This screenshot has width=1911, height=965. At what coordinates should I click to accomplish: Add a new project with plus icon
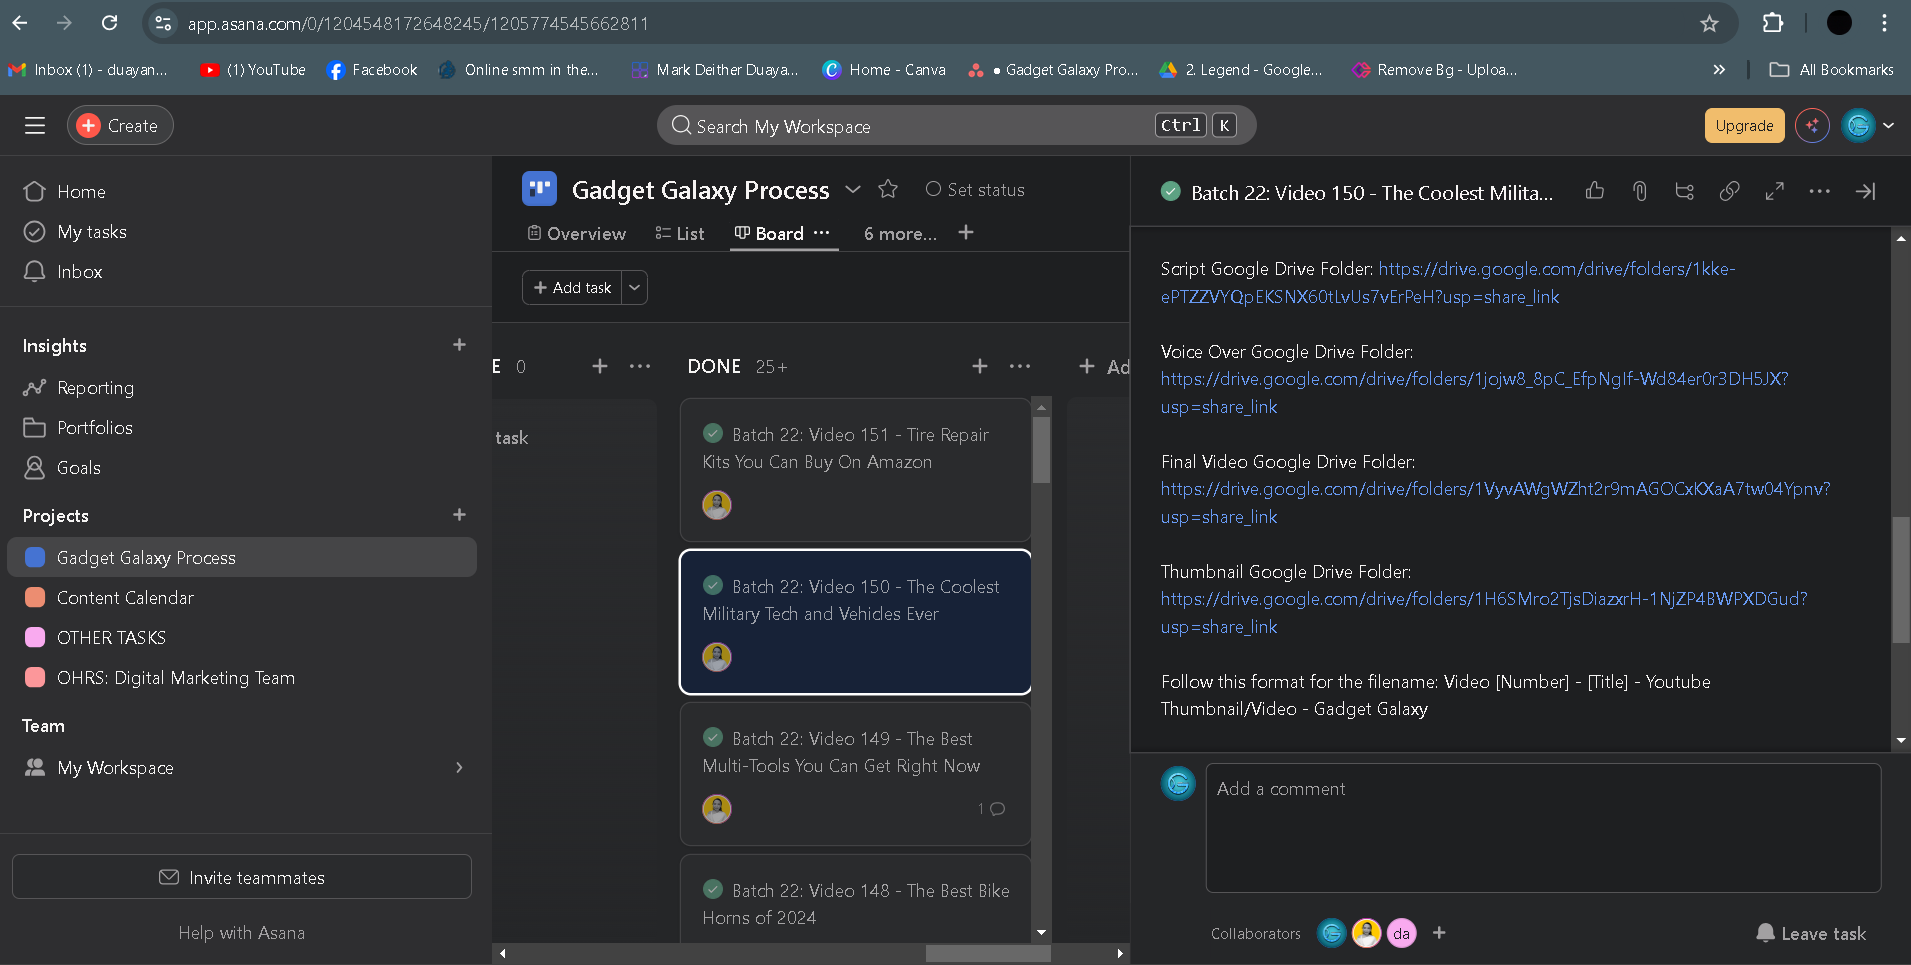[x=459, y=515]
